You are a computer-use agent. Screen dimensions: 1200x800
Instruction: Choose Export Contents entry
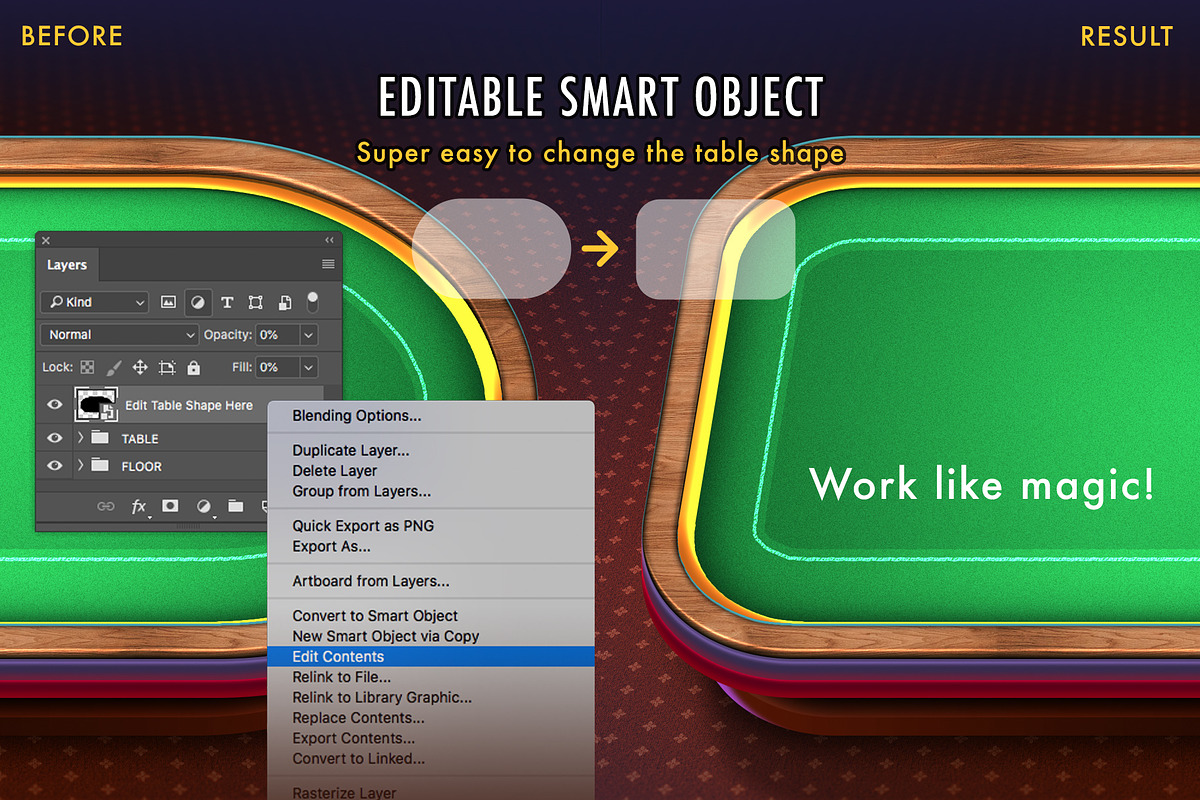(431, 738)
